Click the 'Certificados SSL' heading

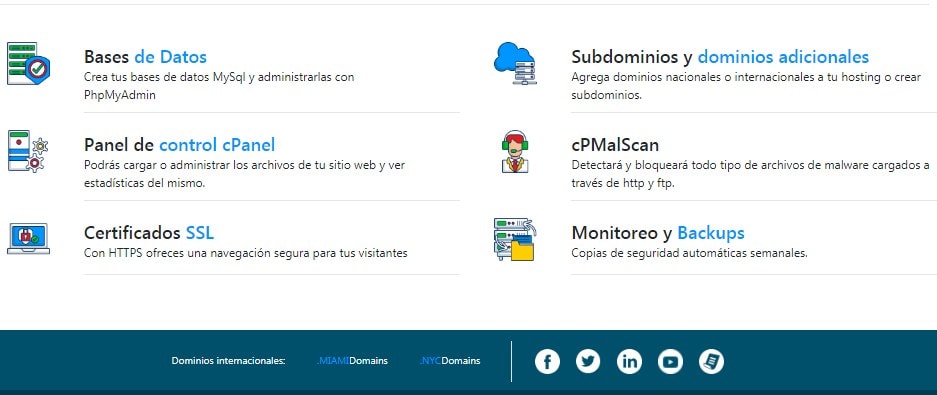[149, 232]
